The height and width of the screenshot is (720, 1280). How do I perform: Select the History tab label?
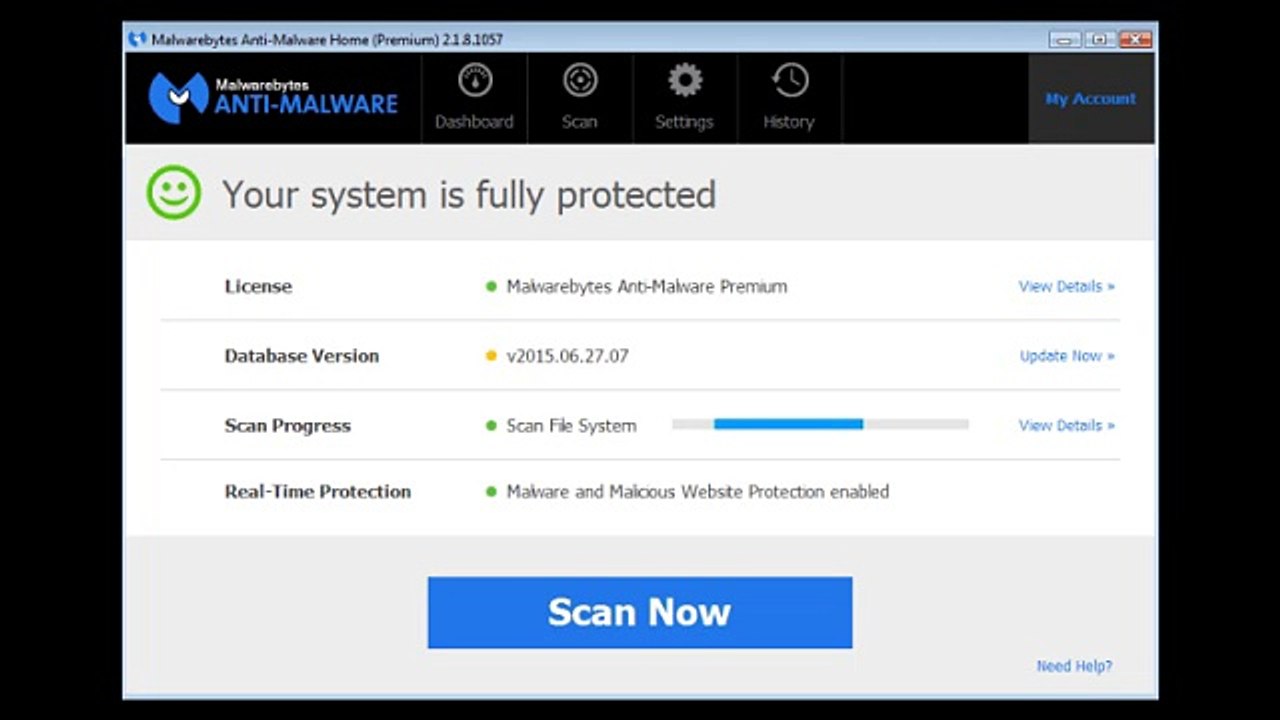pos(789,122)
